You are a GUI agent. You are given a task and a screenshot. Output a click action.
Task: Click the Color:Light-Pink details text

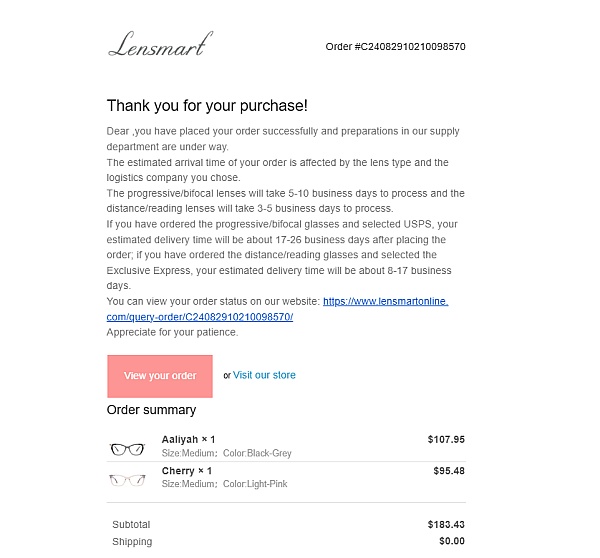point(255,484)
